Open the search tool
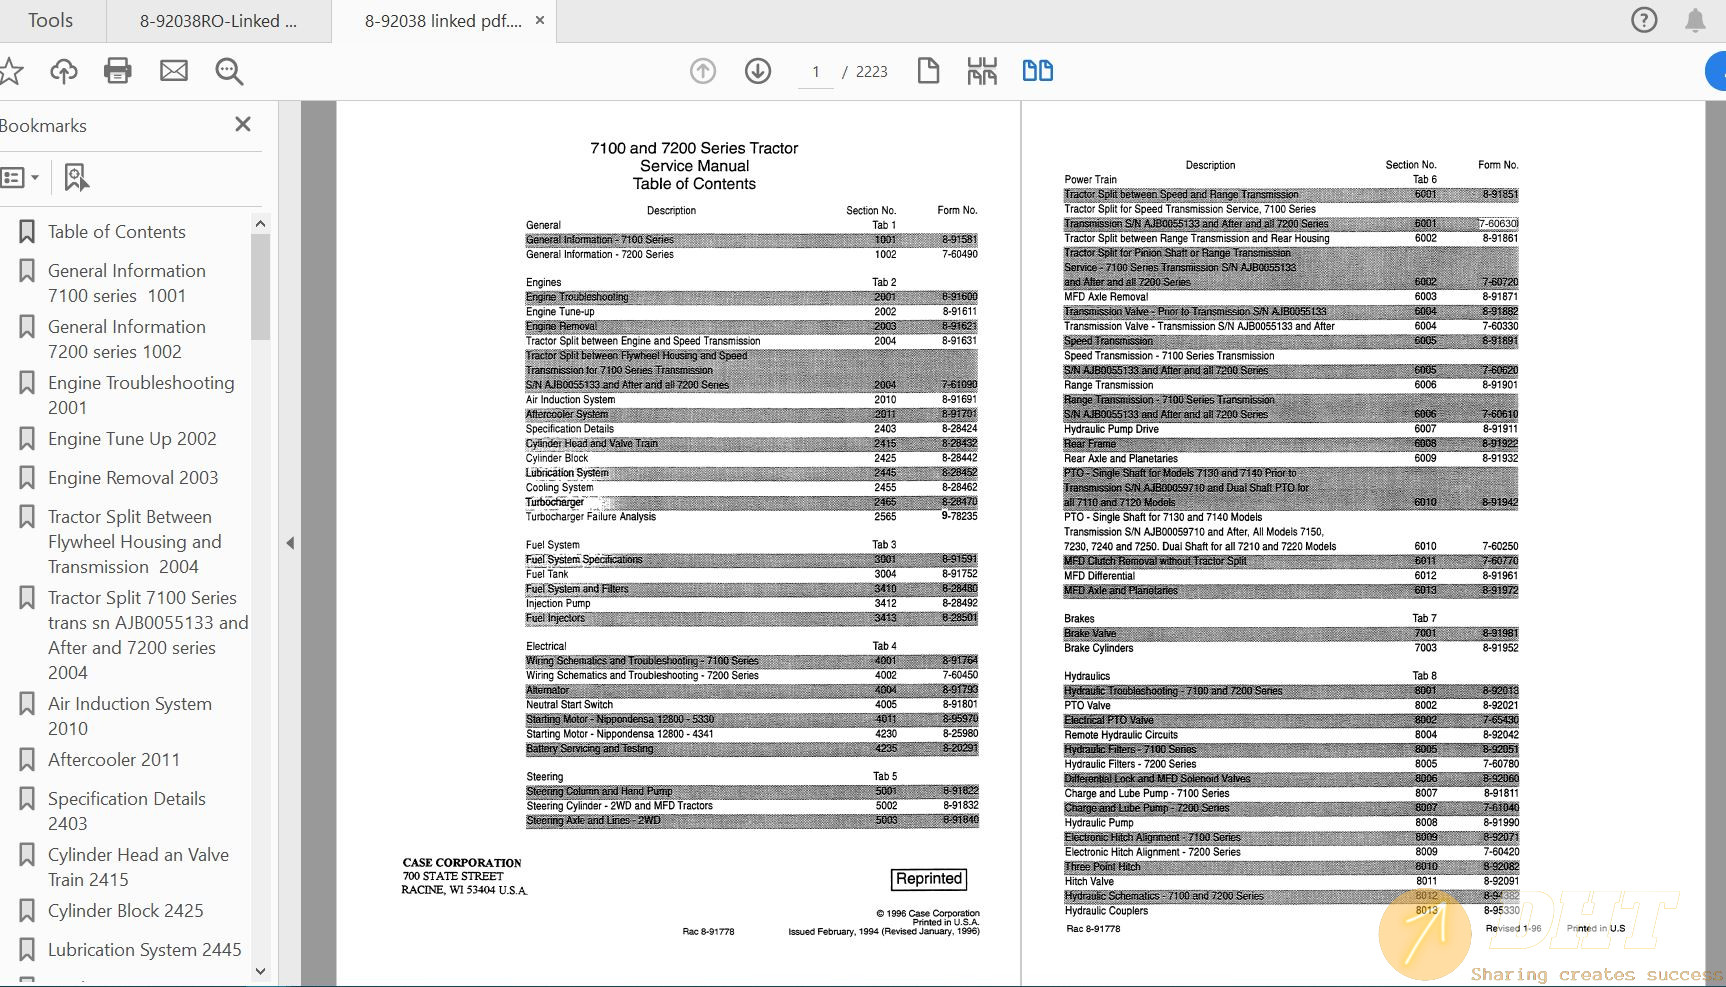This screenshot has height=987, width=1726. point(228,71)
